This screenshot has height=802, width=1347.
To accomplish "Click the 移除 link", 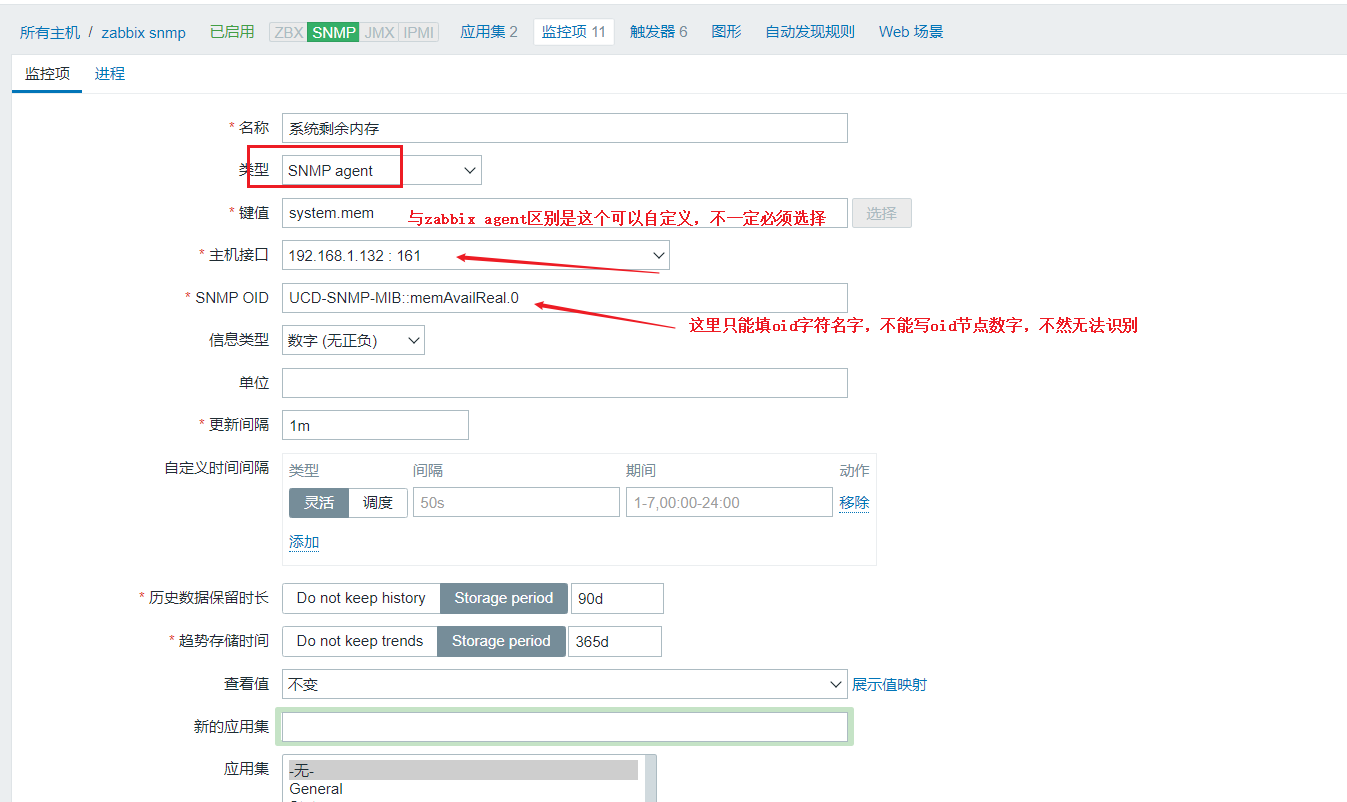I will 854,502.
